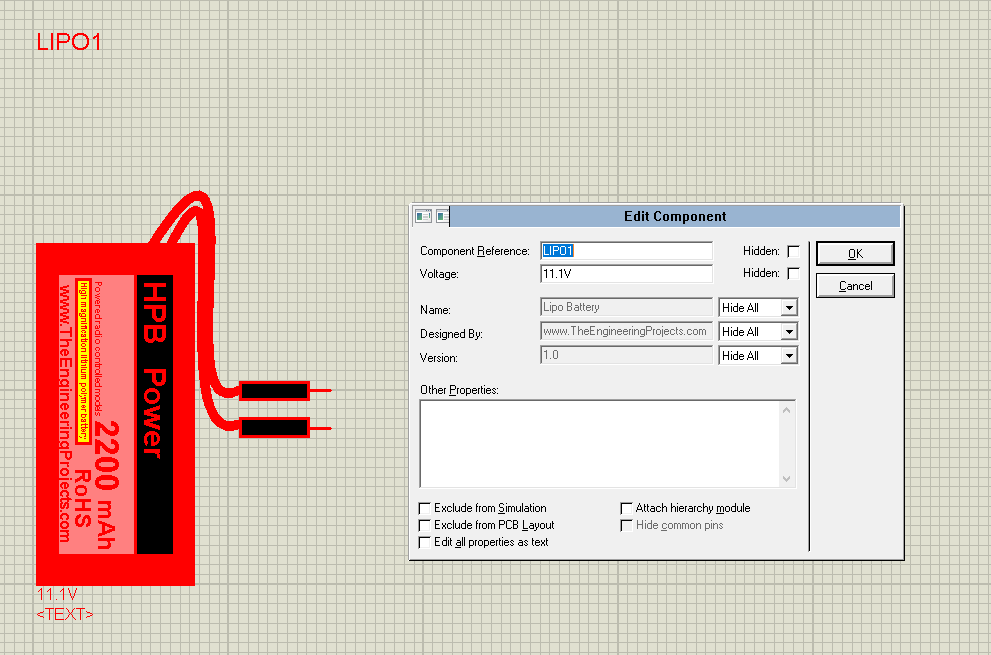This screenshot has width=991, height=655.
Task: Toggle Hidden checkbox for Component Reference
Action: coord(793,251)
